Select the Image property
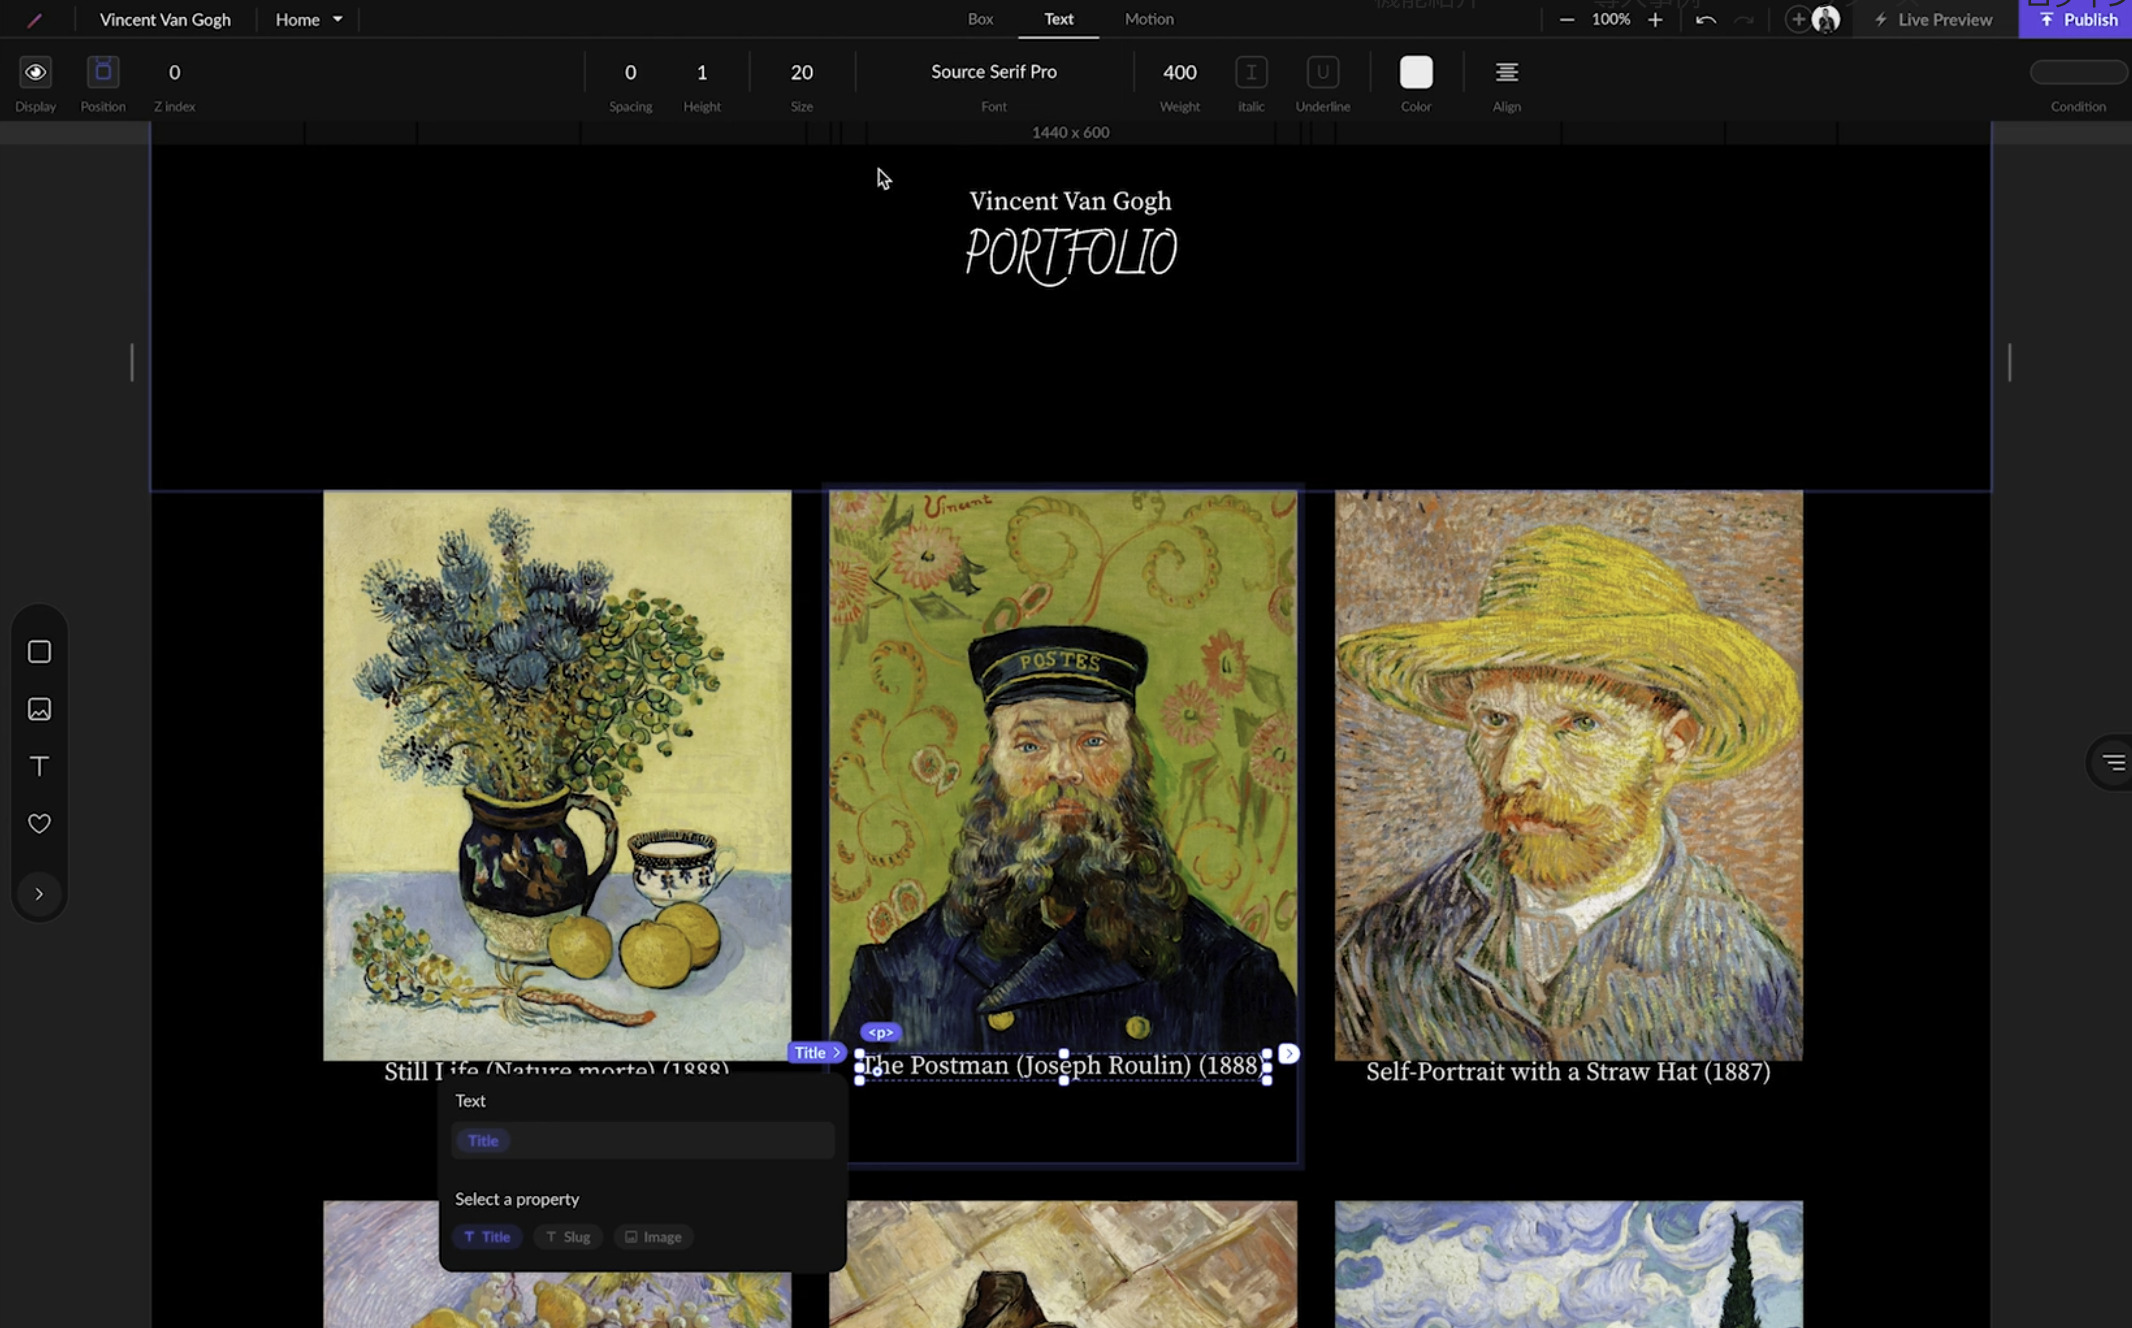Image resolution: width=2132 pixels, height=1328 pixels. coord(653,1237)
